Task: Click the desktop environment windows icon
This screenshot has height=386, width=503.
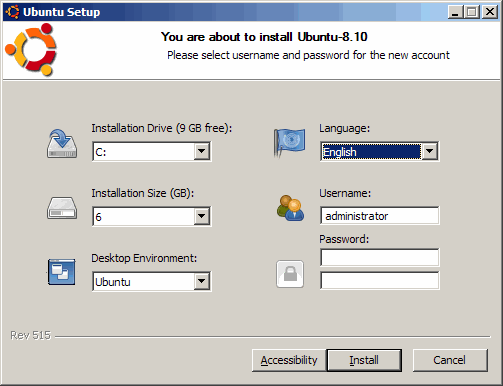Action: pos(61,272)
